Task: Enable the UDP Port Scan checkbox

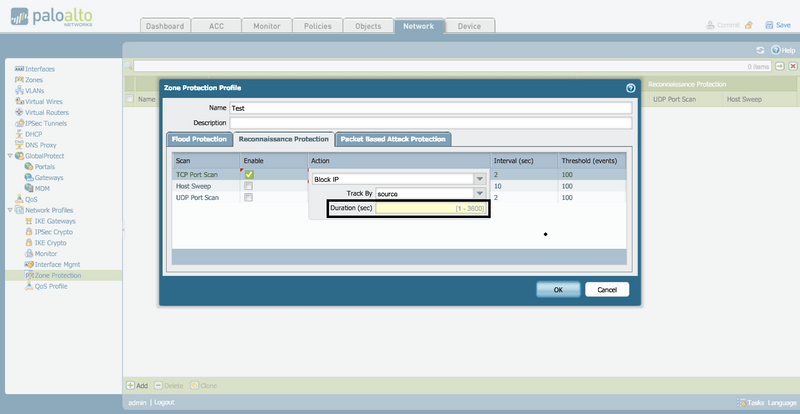Action: pyautogui.click(x=248, y=198)
